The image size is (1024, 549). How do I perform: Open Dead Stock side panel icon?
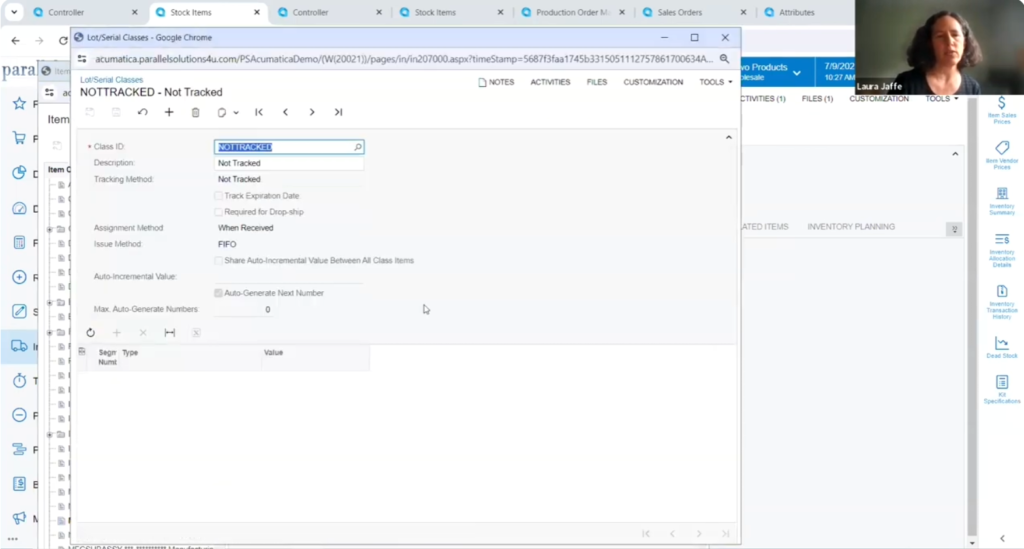(1001, 347)
